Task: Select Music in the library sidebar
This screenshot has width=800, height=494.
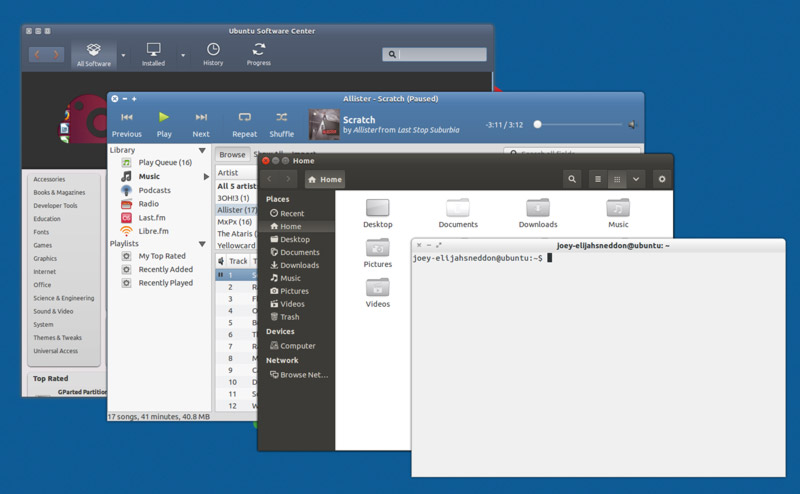Action: pos(149,177)
